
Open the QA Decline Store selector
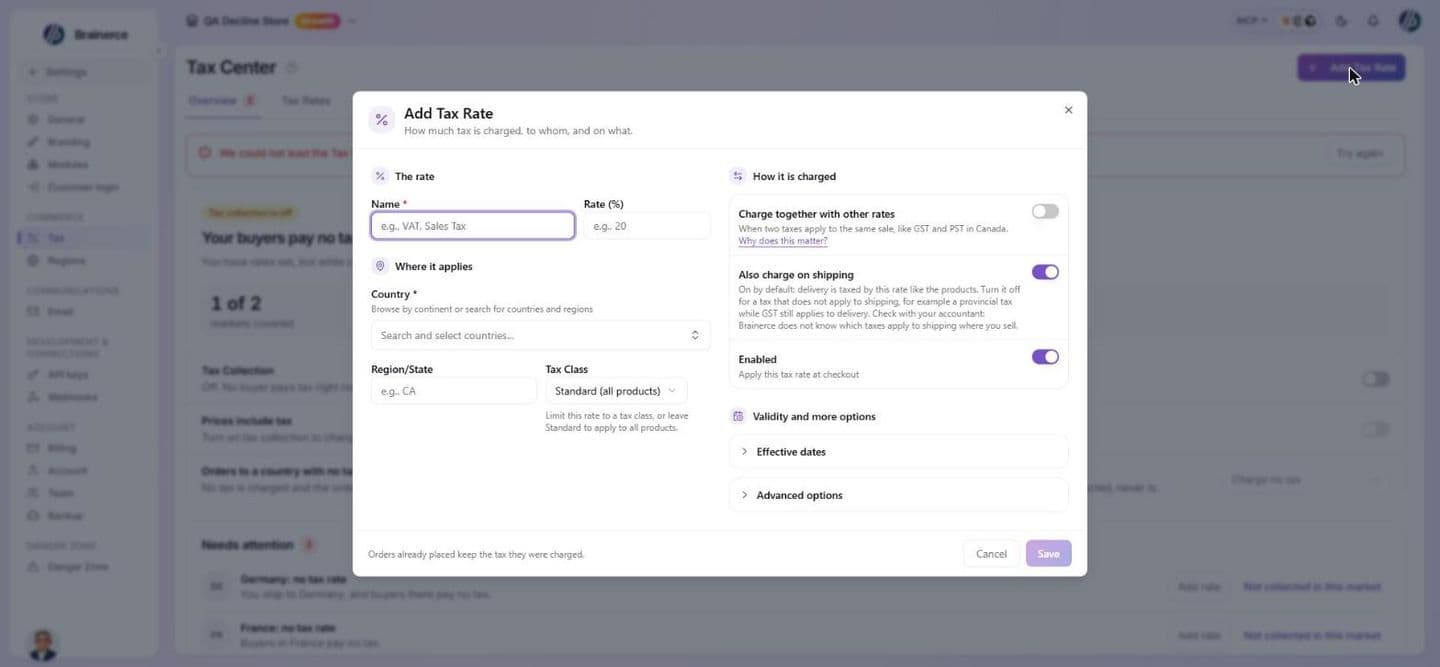[x=270, y=21]
